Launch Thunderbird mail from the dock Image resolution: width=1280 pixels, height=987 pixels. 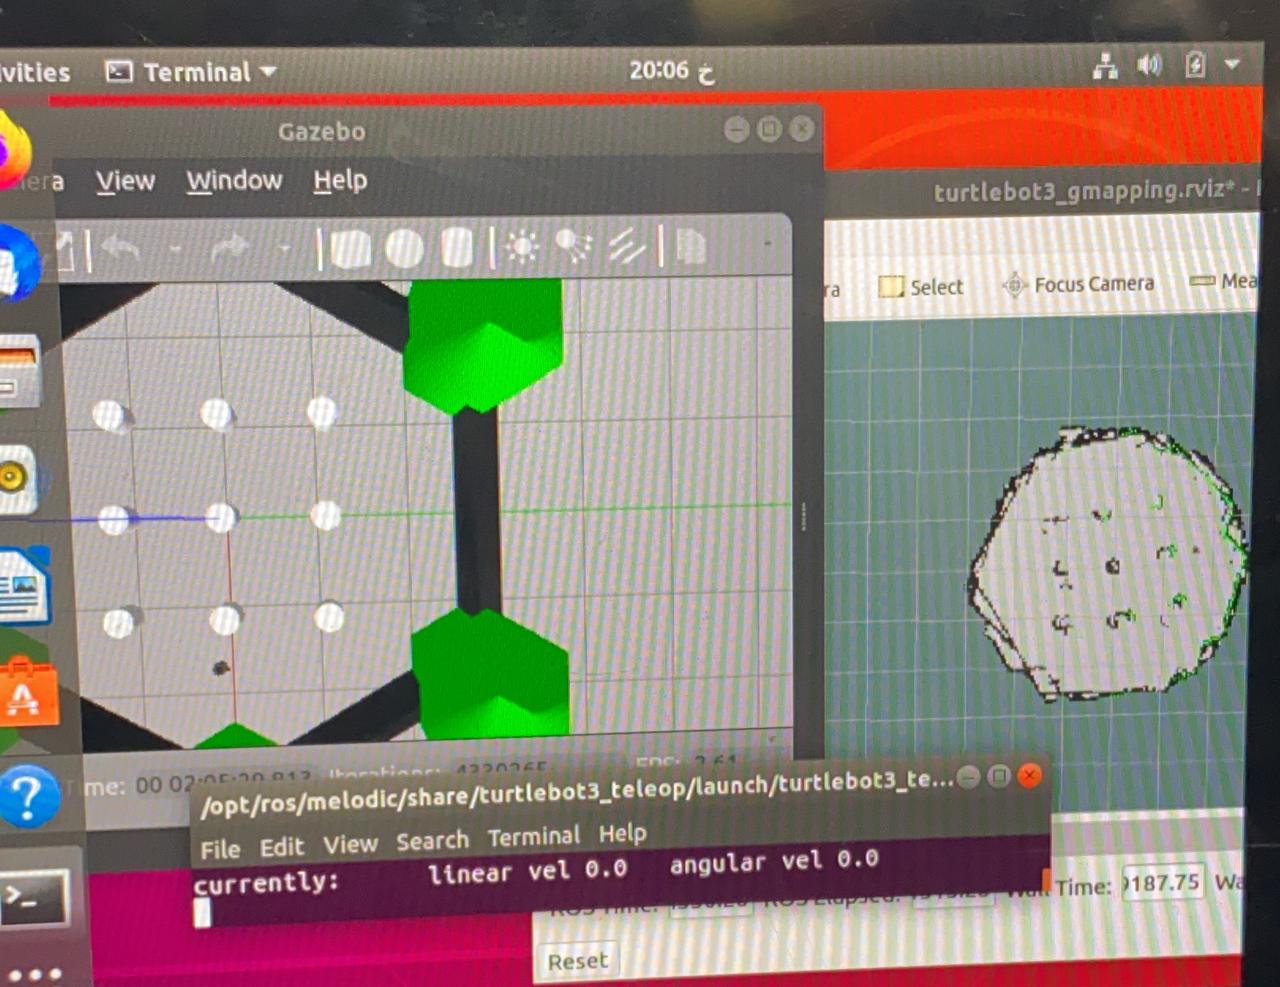[x=20, y=262]
